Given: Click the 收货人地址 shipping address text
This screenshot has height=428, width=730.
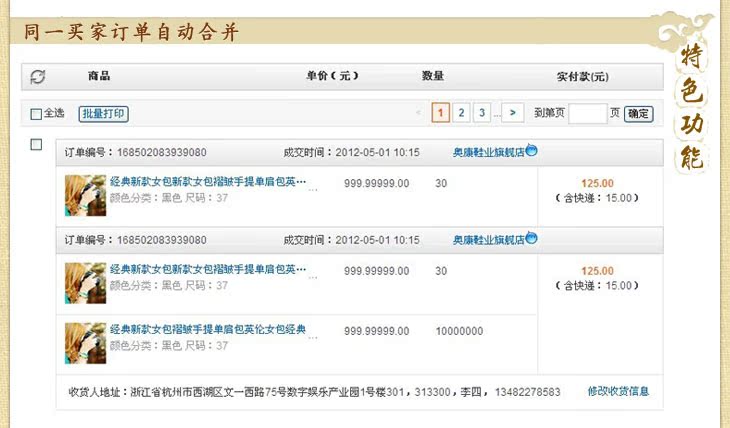Looking at the screenshot, I should [314, 392].
